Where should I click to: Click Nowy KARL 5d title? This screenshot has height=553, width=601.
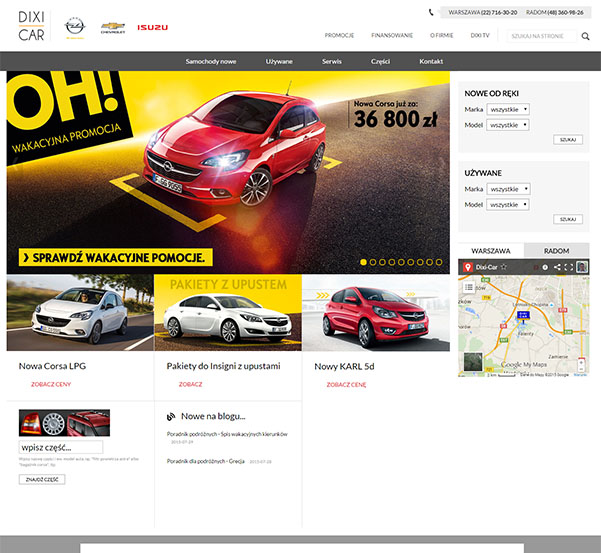pyautogui.click(x=344, y=366)
